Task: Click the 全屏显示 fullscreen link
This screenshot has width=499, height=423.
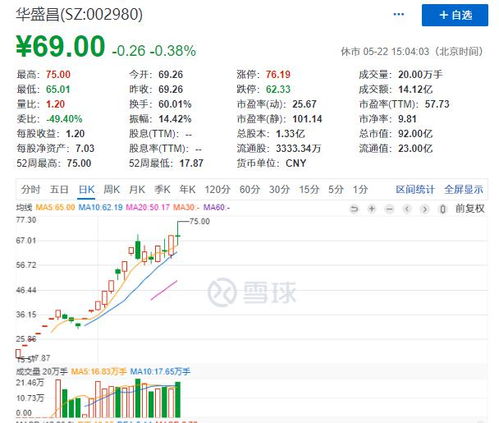Action: click(464, 190)
